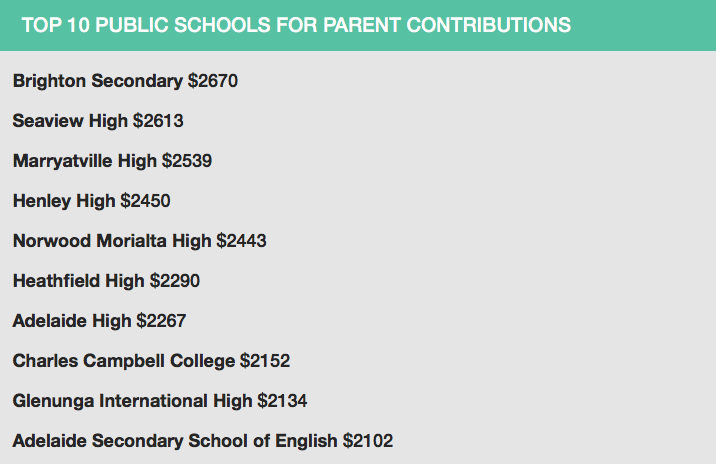
Task: Select the Marryatville High school name
Action: pos(85,161)
